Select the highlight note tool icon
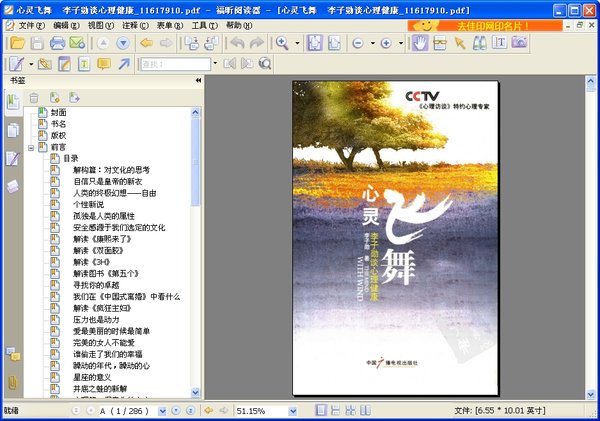 (x=64, y=64)
